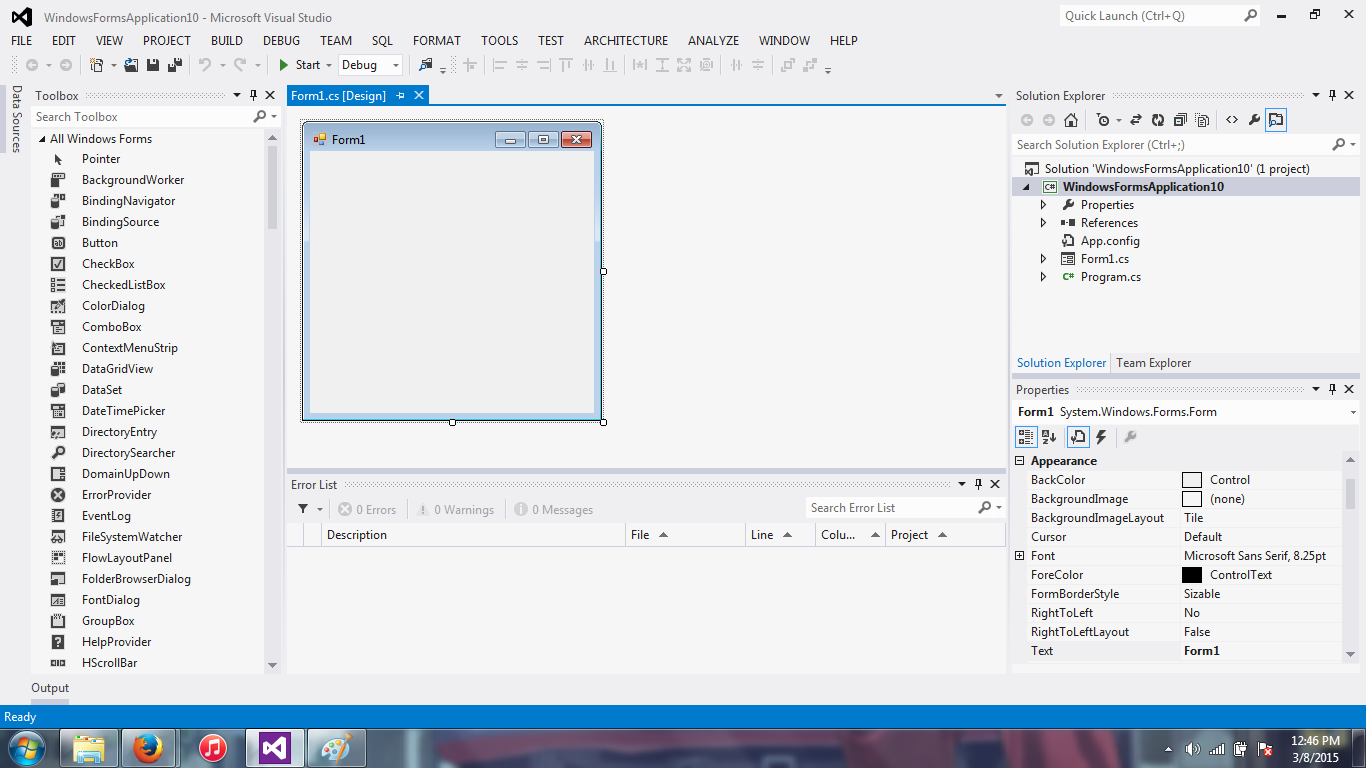Open Firefox from the Windows taskbar
Screen dimensions: 1366x770
[148, 748]
